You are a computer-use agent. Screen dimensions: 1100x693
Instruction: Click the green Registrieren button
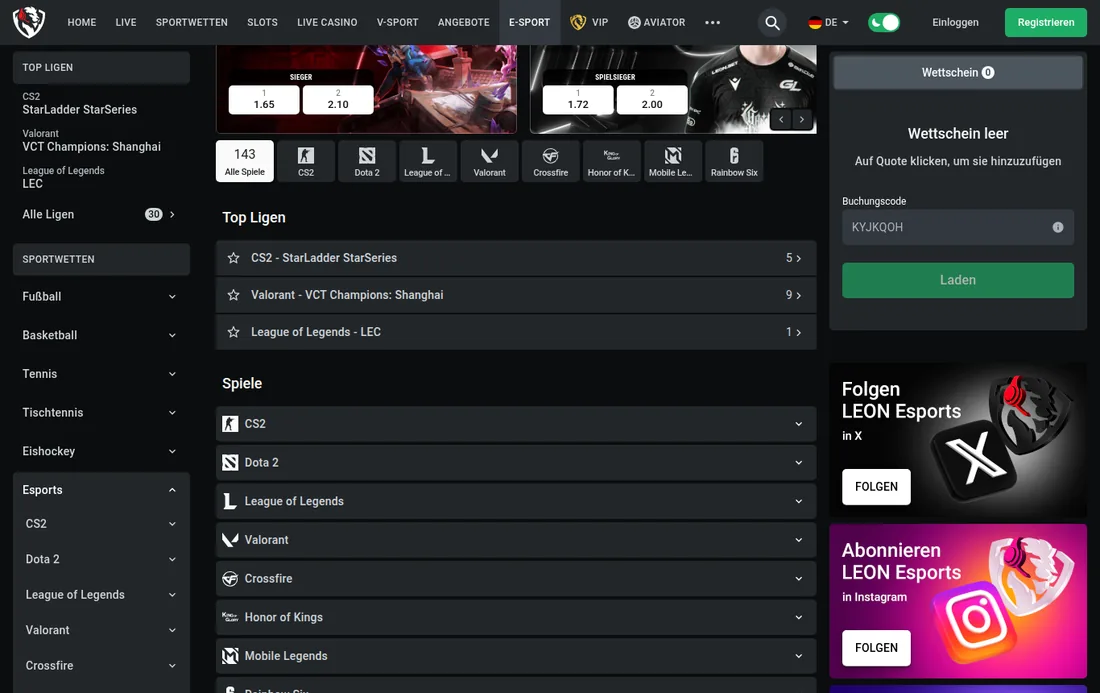1046,22
